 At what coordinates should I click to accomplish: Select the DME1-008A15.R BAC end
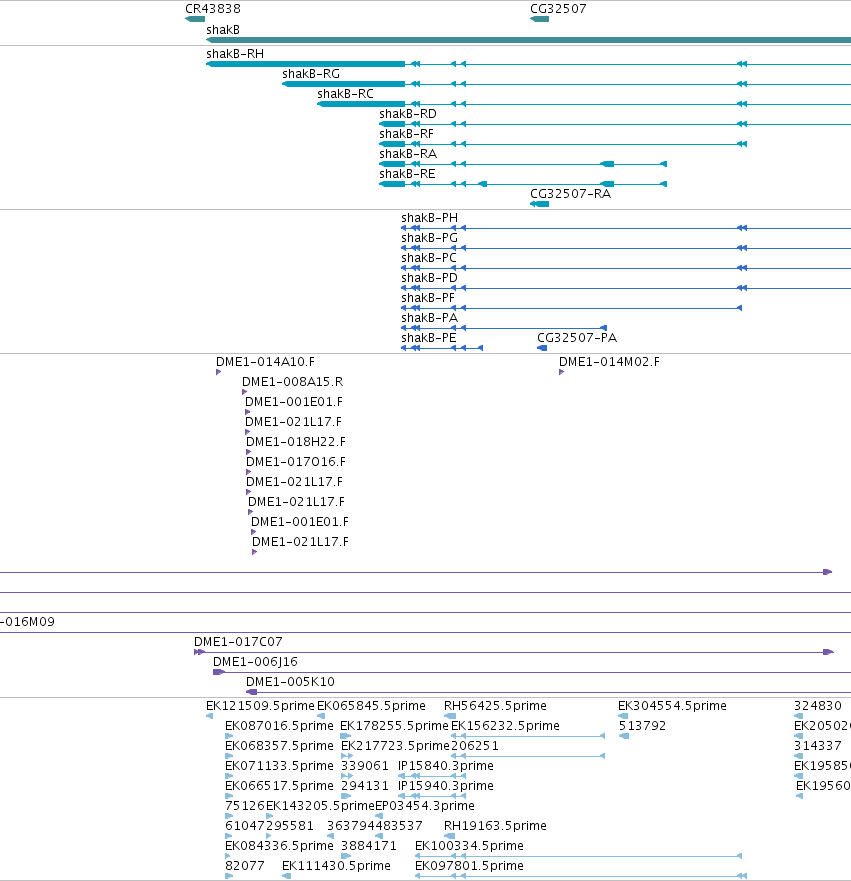[244, 392]
